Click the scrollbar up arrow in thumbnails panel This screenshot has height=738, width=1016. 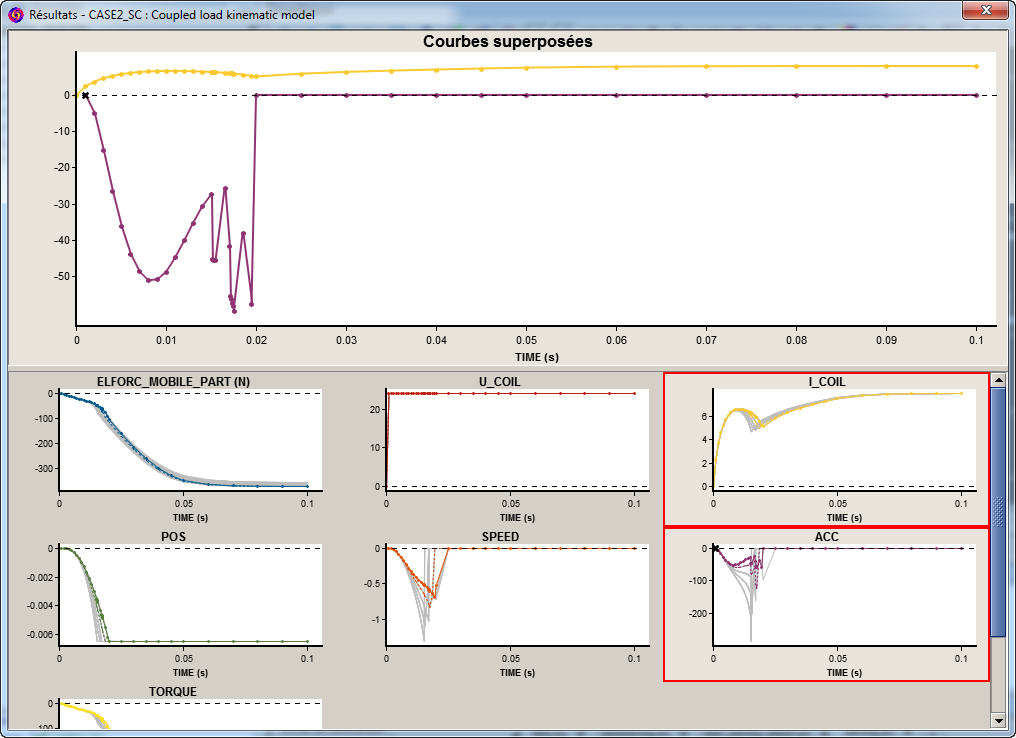point(998,380)
